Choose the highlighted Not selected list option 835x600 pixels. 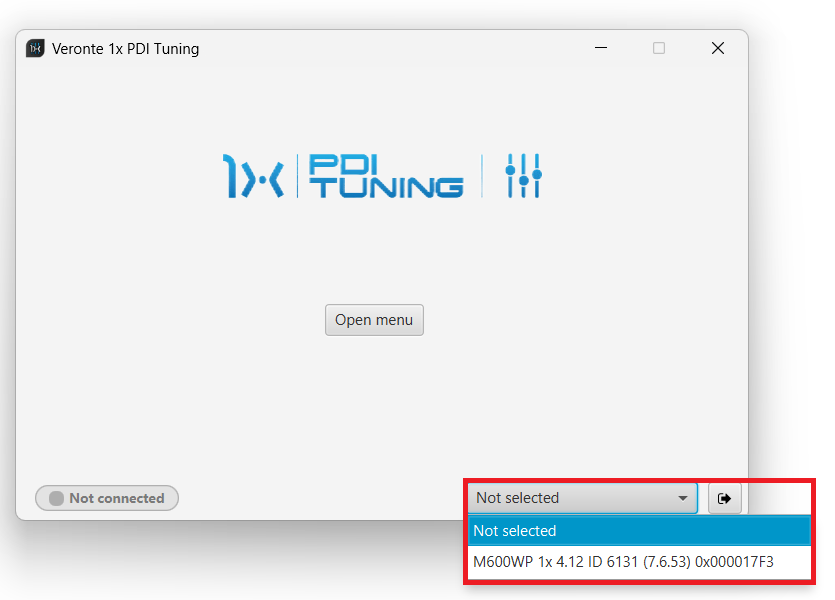pos(638,531)
